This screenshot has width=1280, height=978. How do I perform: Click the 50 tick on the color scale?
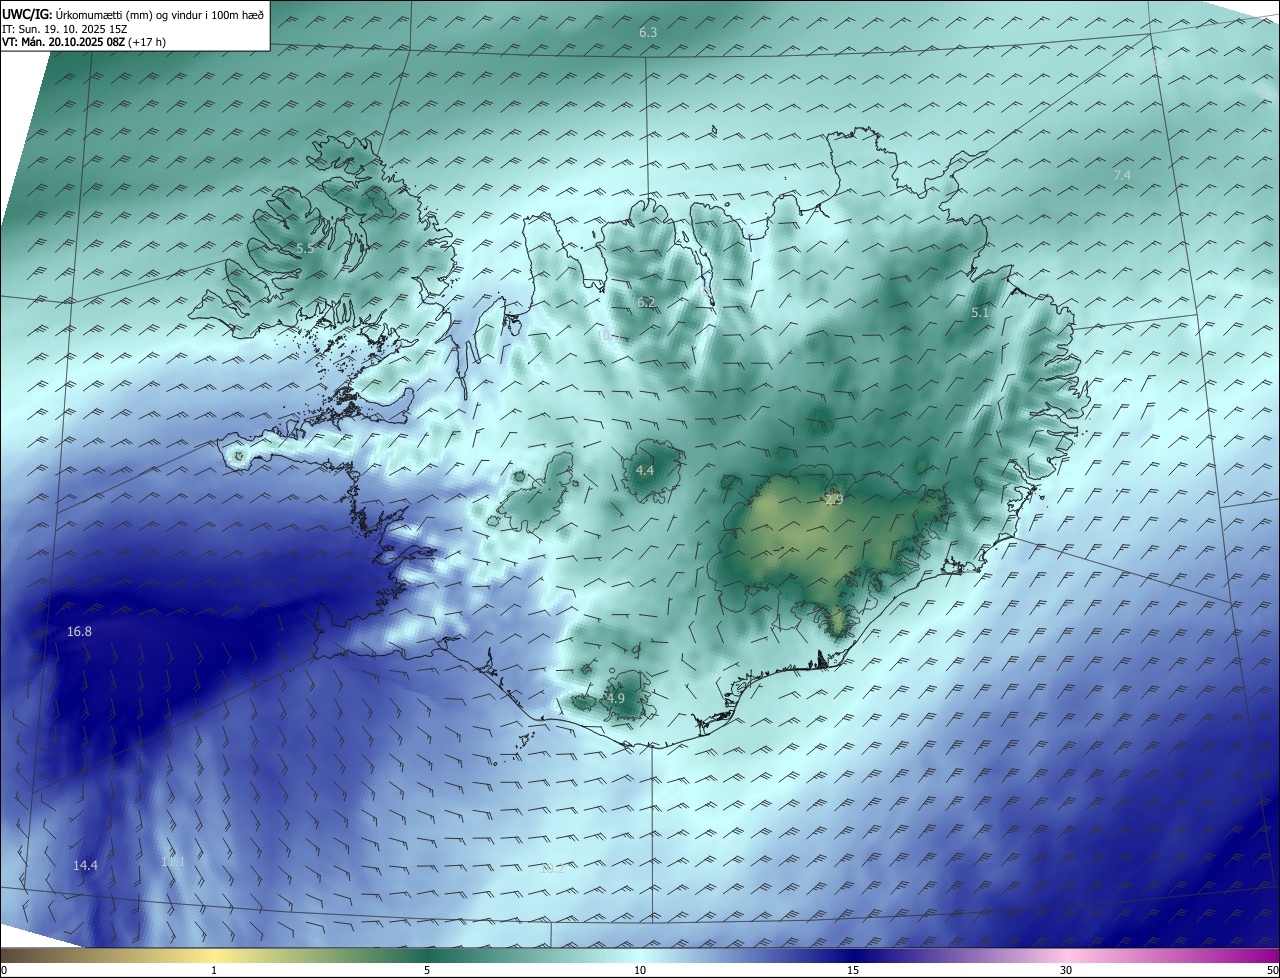[1272, 970]
